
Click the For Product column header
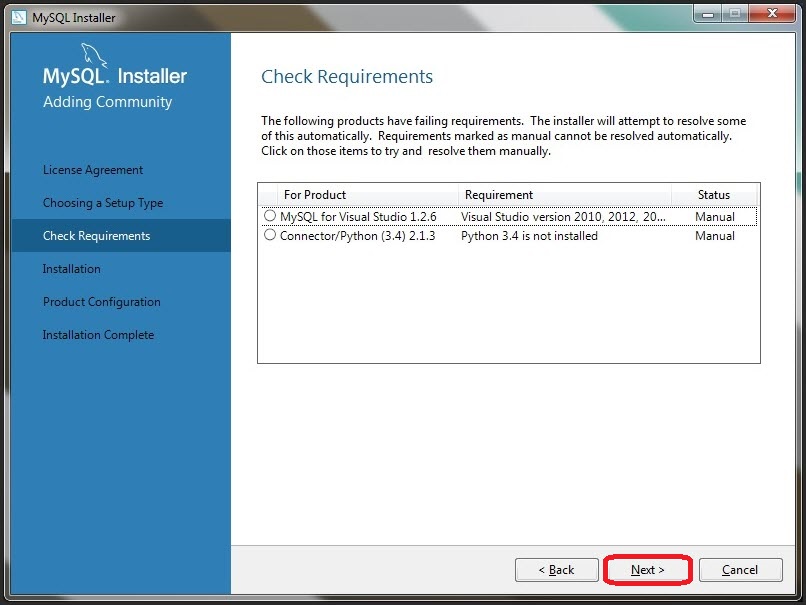368,195
